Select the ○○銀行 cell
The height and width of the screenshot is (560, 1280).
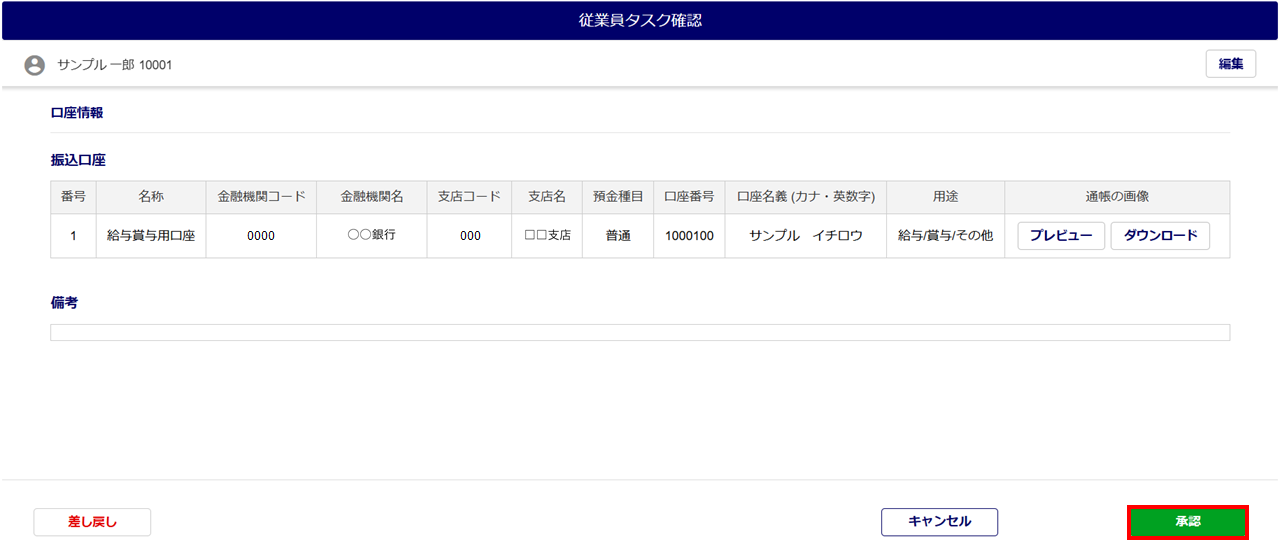click(x=371, y=236)
